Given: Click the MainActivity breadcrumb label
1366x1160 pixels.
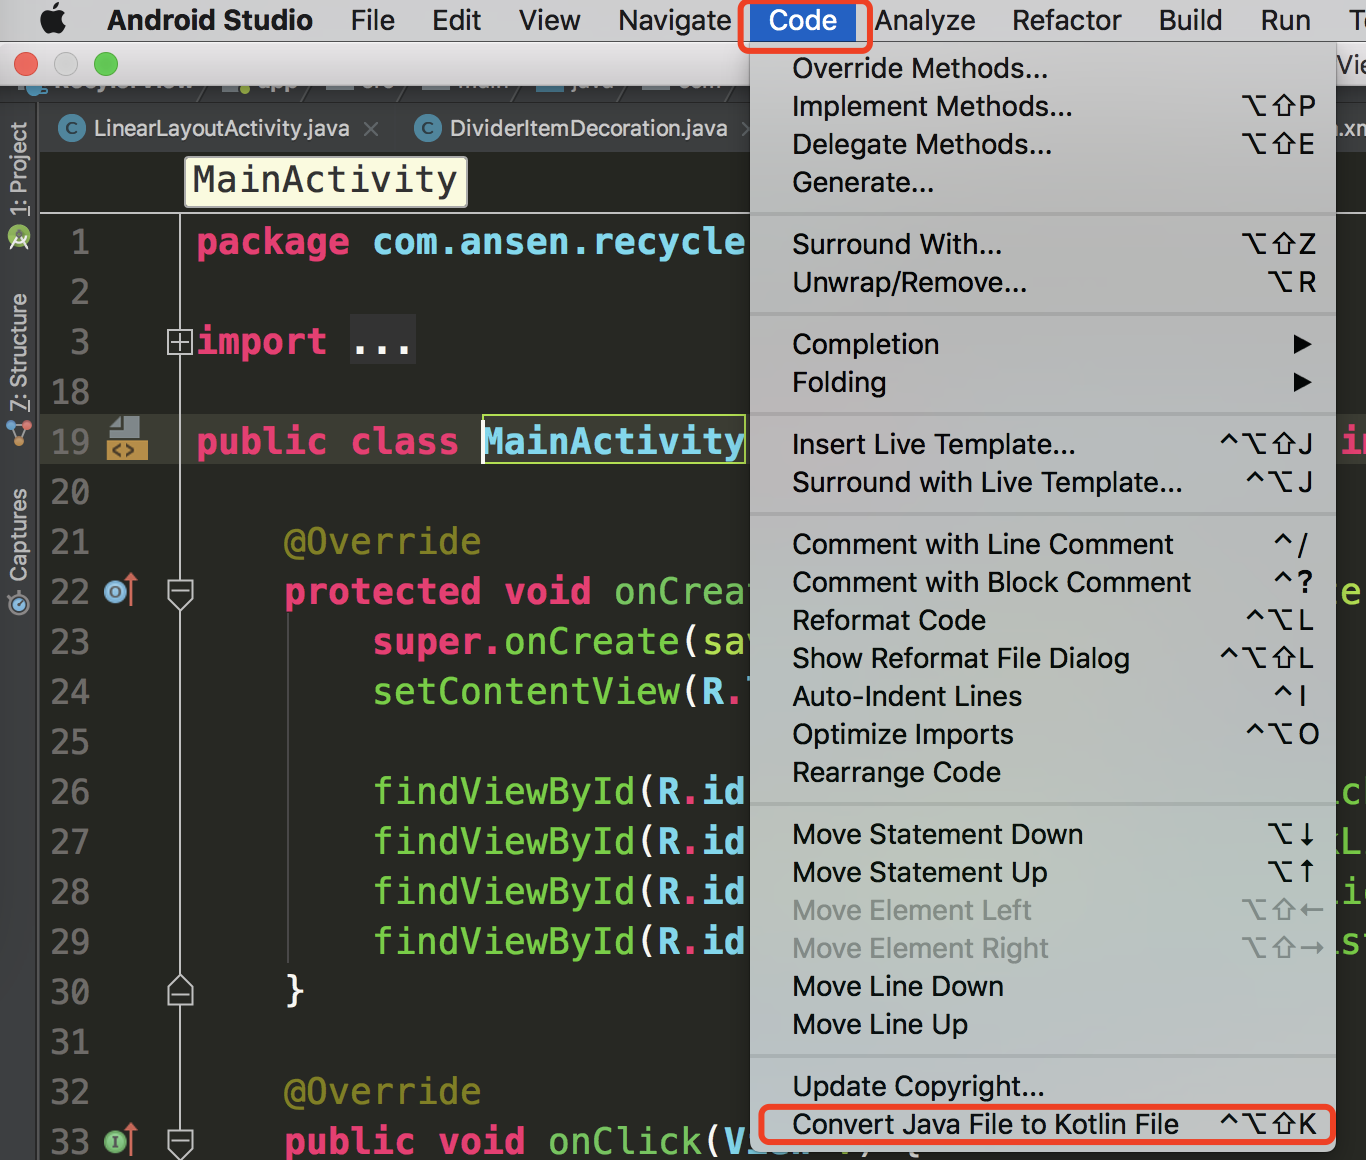Looking at the screenshot, I should [x=325, y=181].
